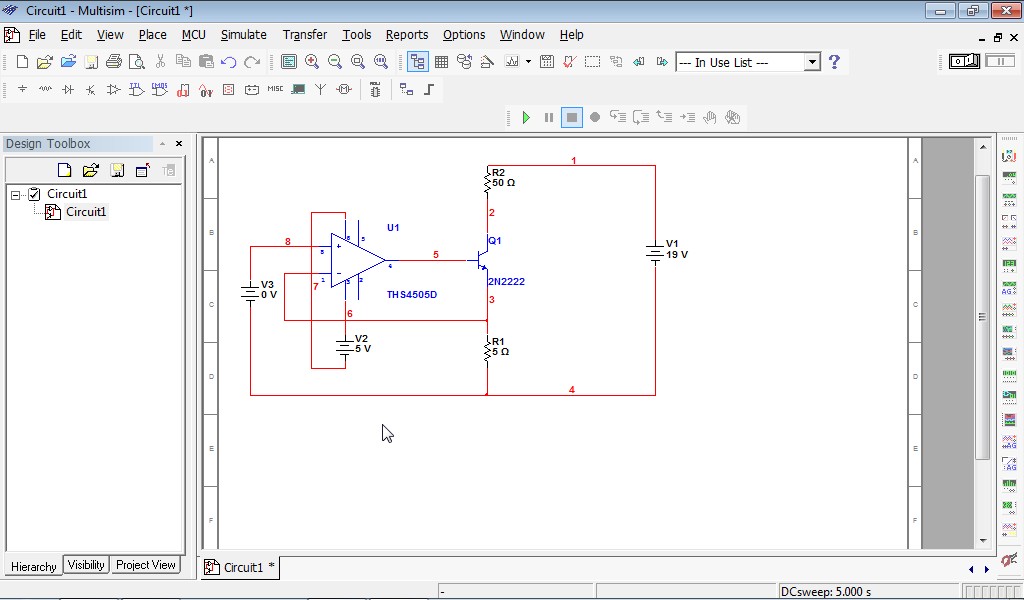Place TTL component icon
The height and width of the screenshot is (600, 1024).
click(x=136, y=89)
